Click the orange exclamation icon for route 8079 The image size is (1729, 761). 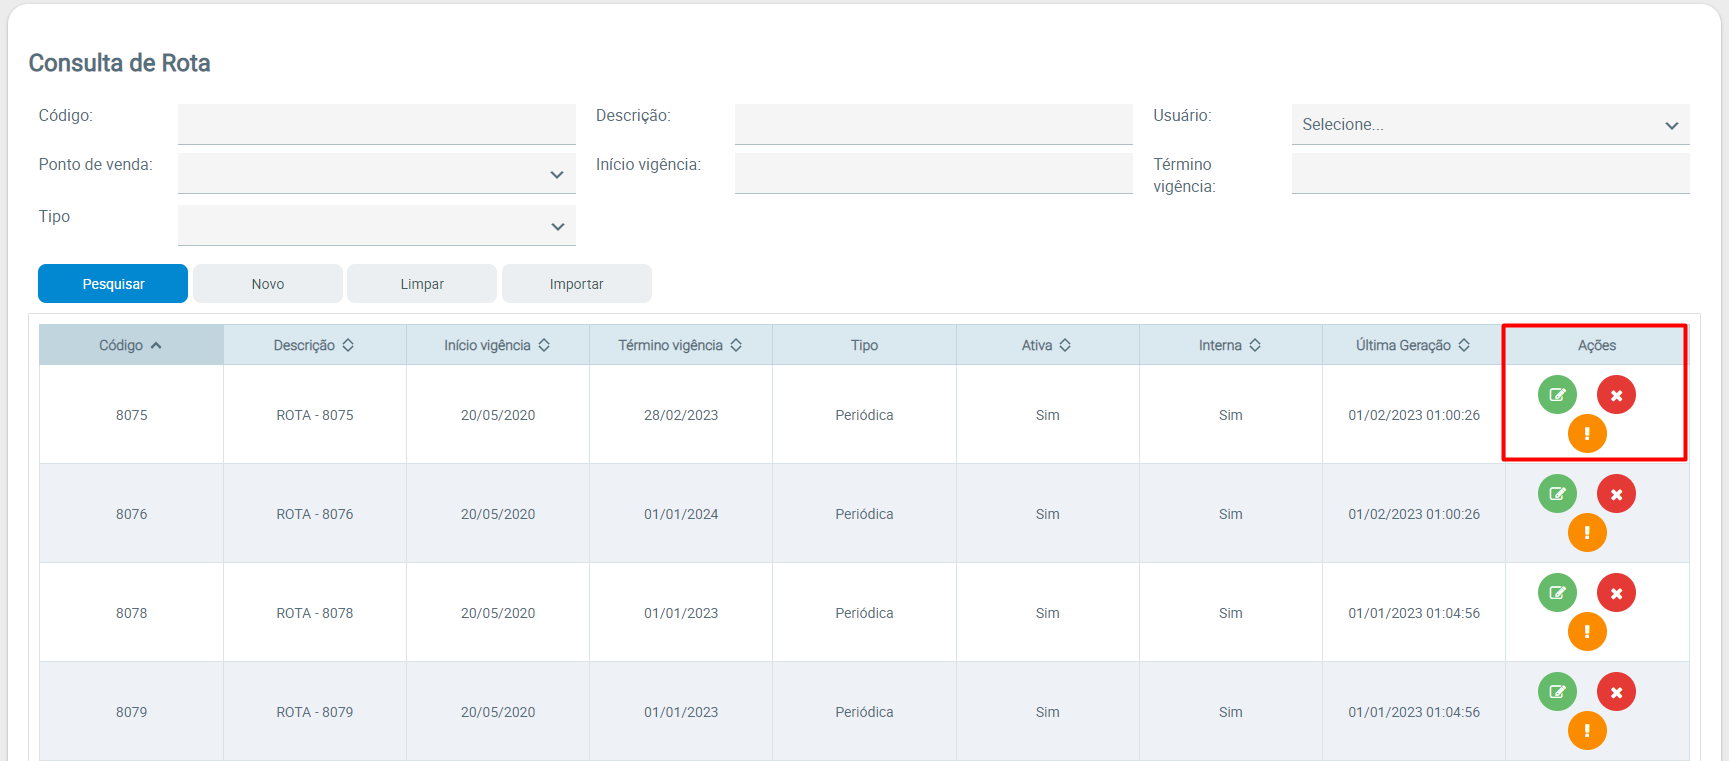tap(1587, 731)
